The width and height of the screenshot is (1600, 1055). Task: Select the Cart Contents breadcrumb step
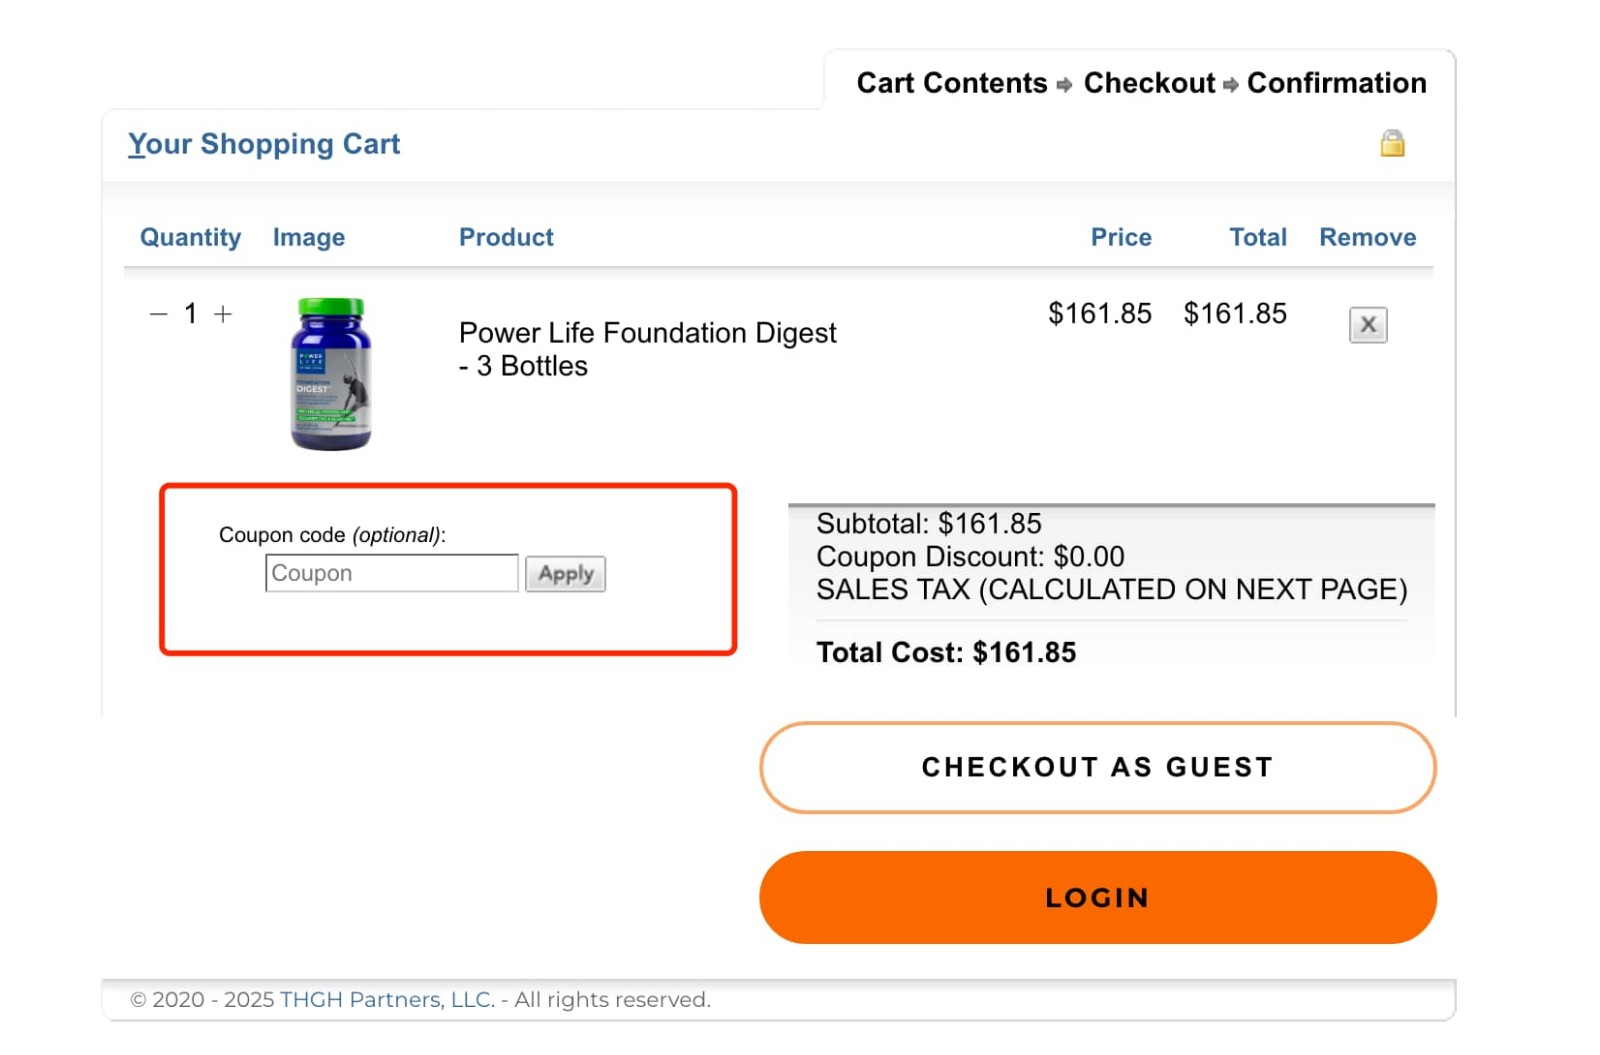(951, 84)
